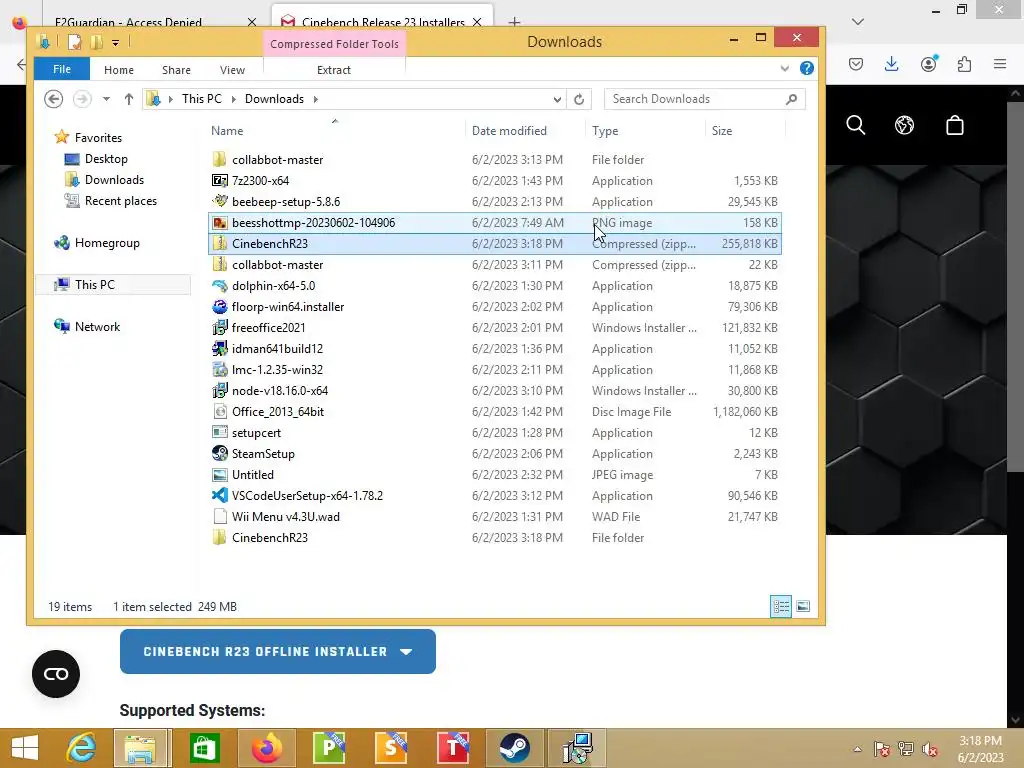Select the VSCodeUserSetup-x64-1.78.2 icon
The image size is (1024, 768).
pos(219,496)
